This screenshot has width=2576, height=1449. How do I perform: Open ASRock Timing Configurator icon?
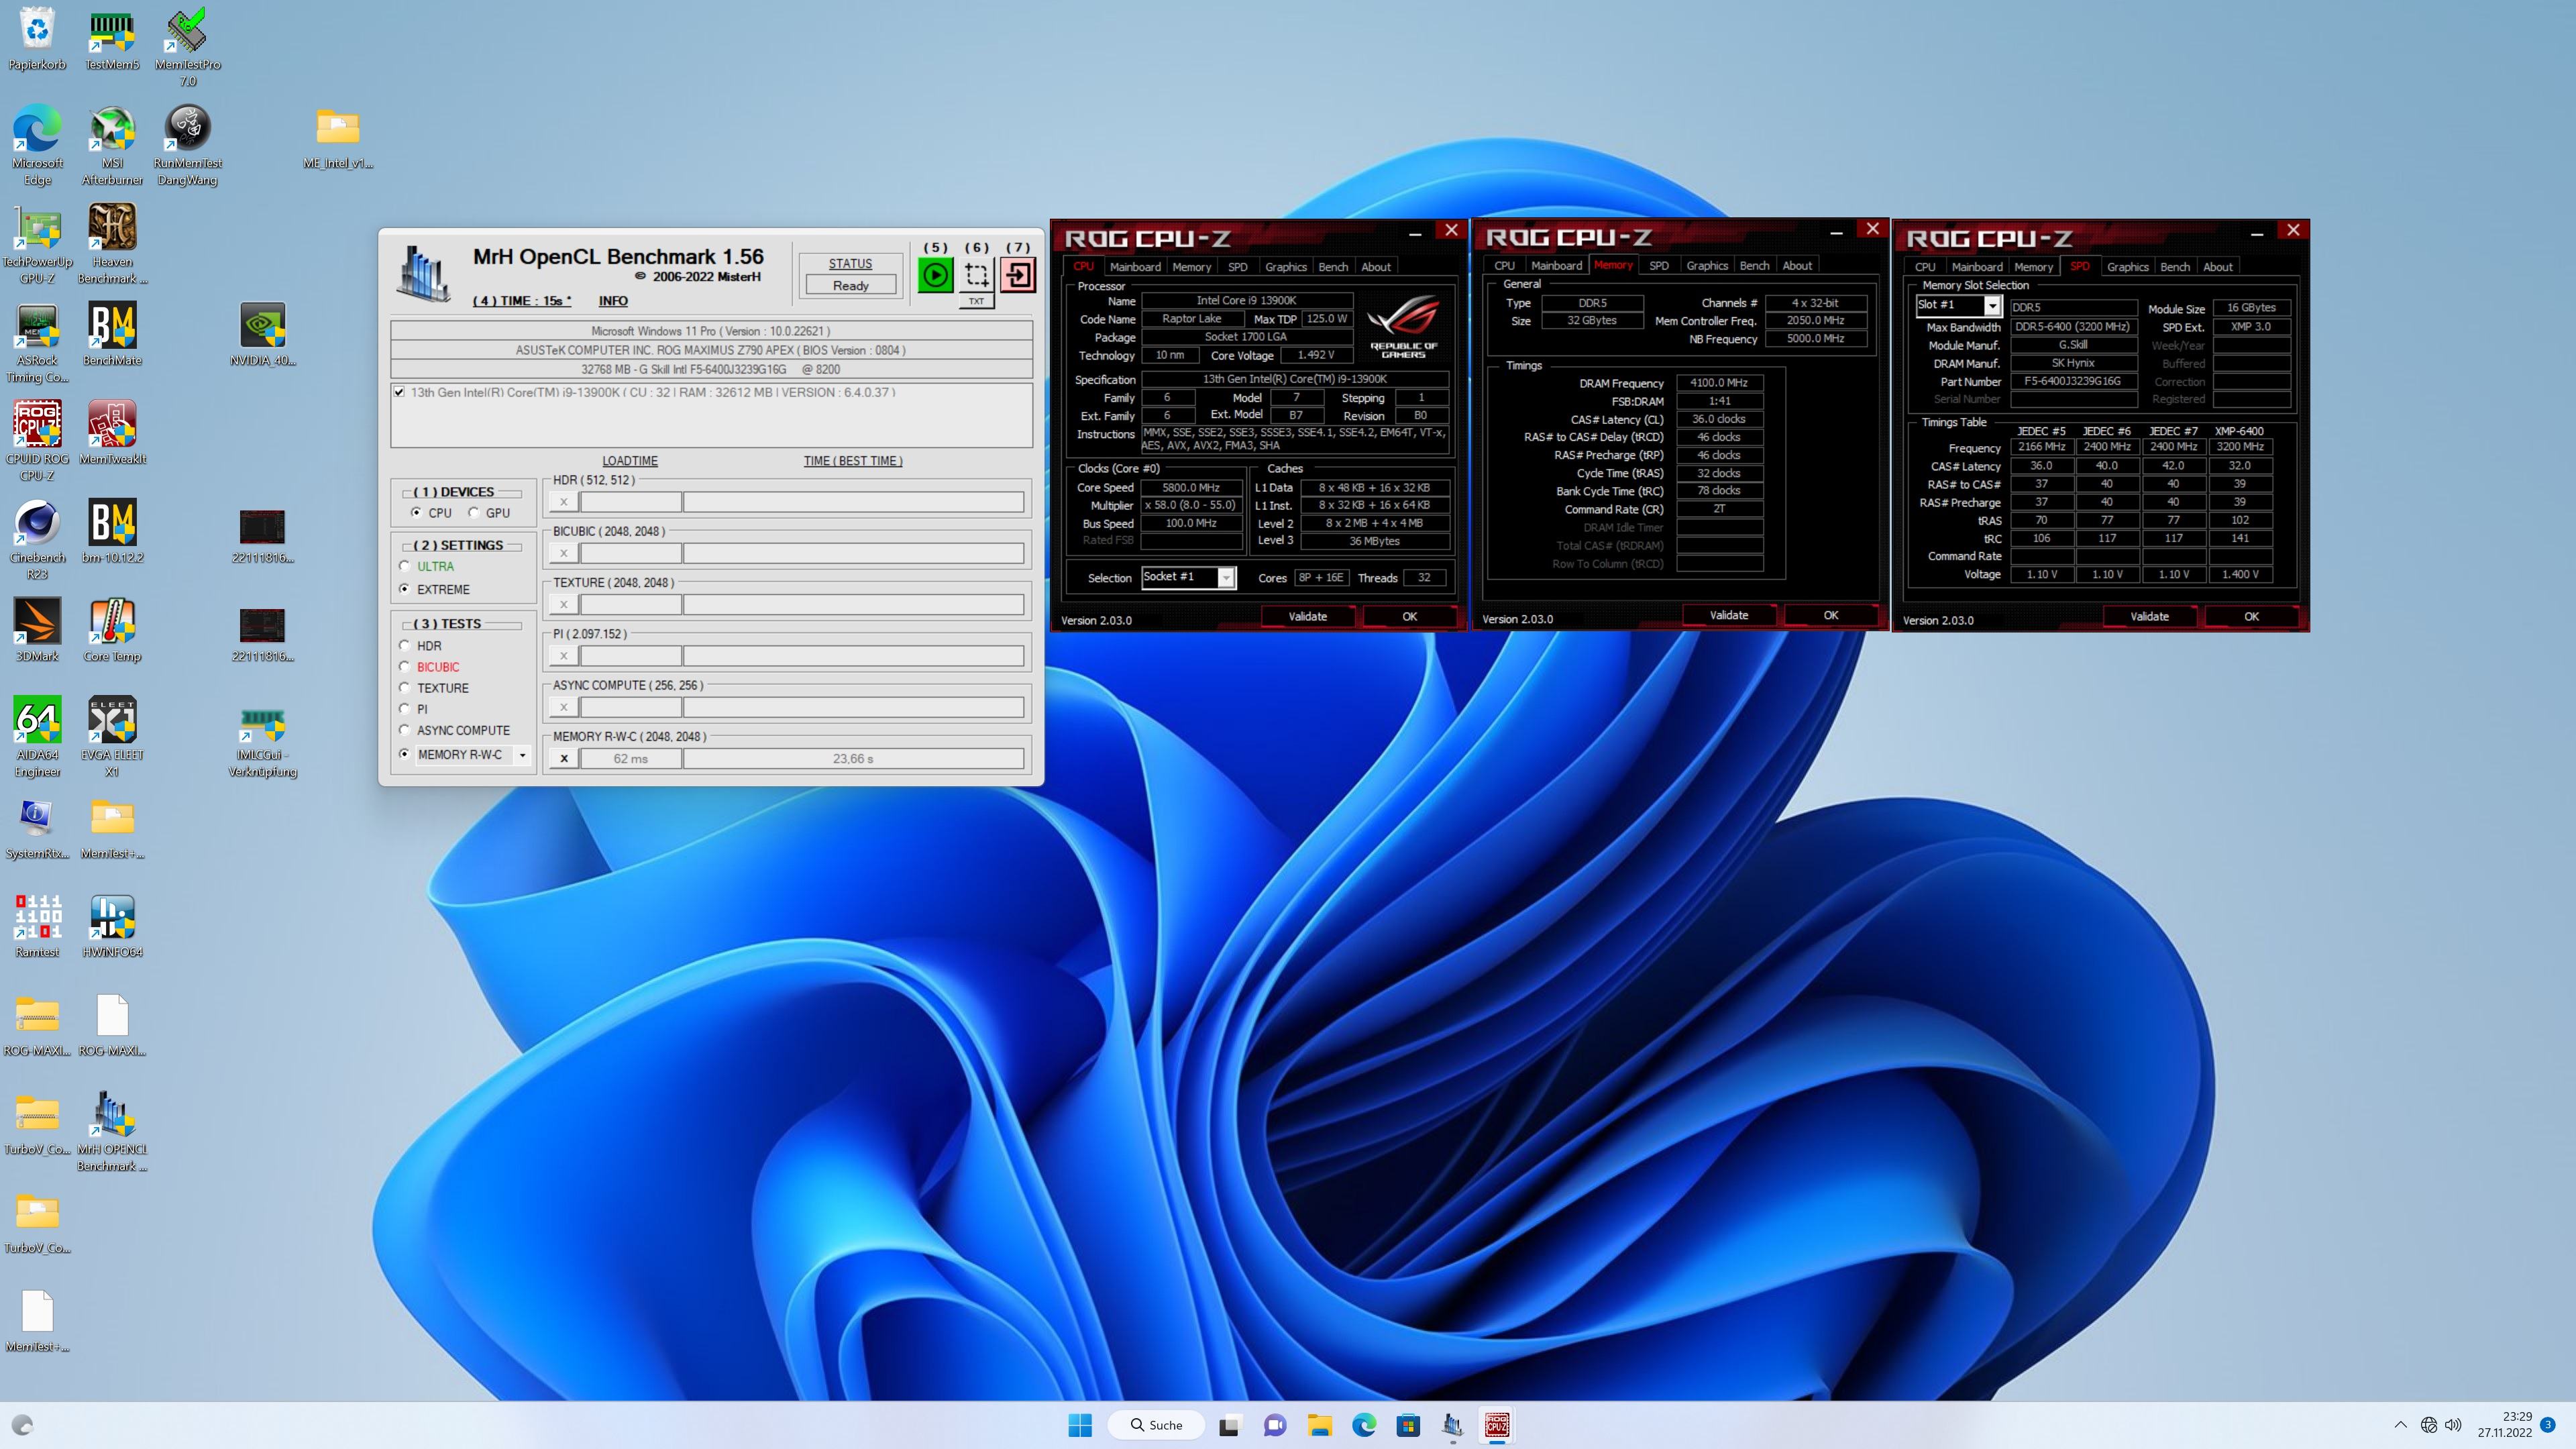pos(37,343)
